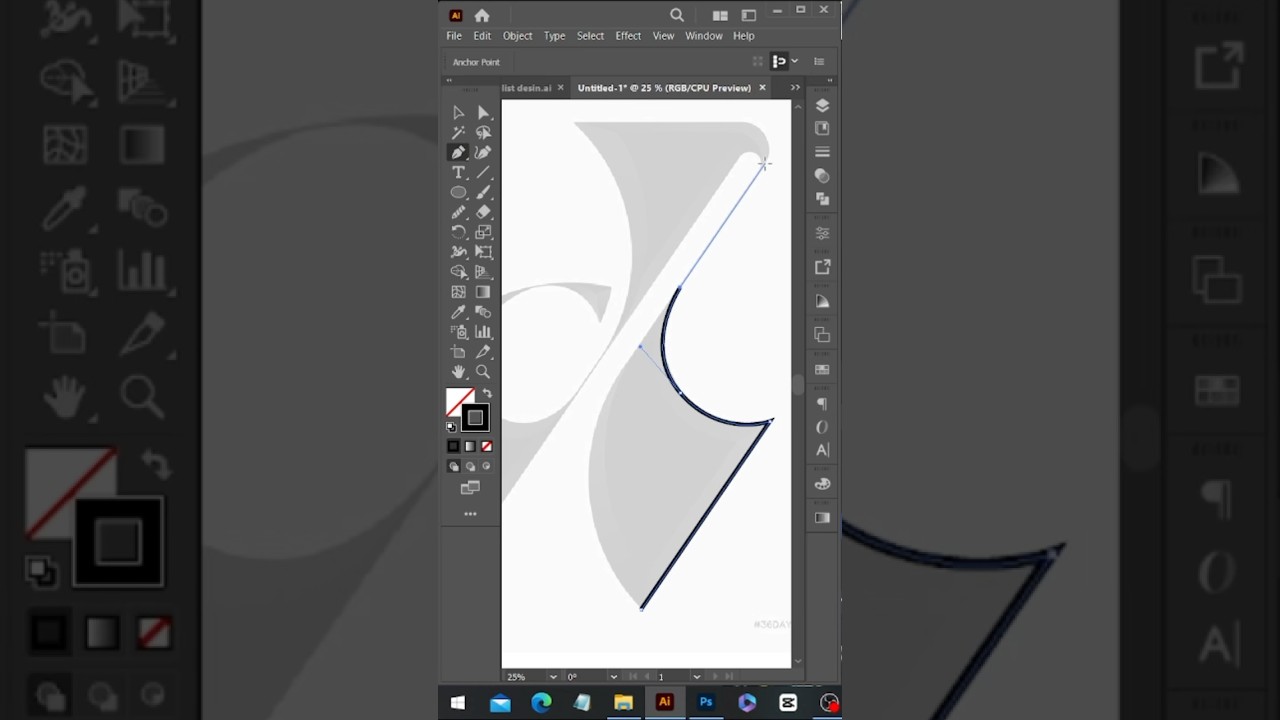Choose the Paintbrush tool
Image resolution: width=1280 pixels, height=720 pixels.
[x=483, y=193]
